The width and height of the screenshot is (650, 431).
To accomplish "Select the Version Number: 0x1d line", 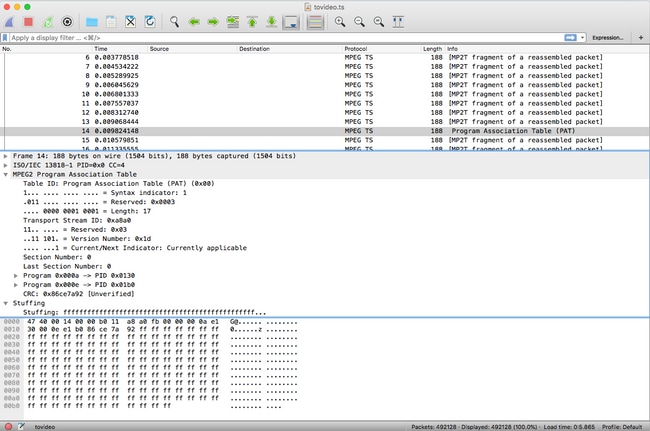I will click(x=87, y=239).
